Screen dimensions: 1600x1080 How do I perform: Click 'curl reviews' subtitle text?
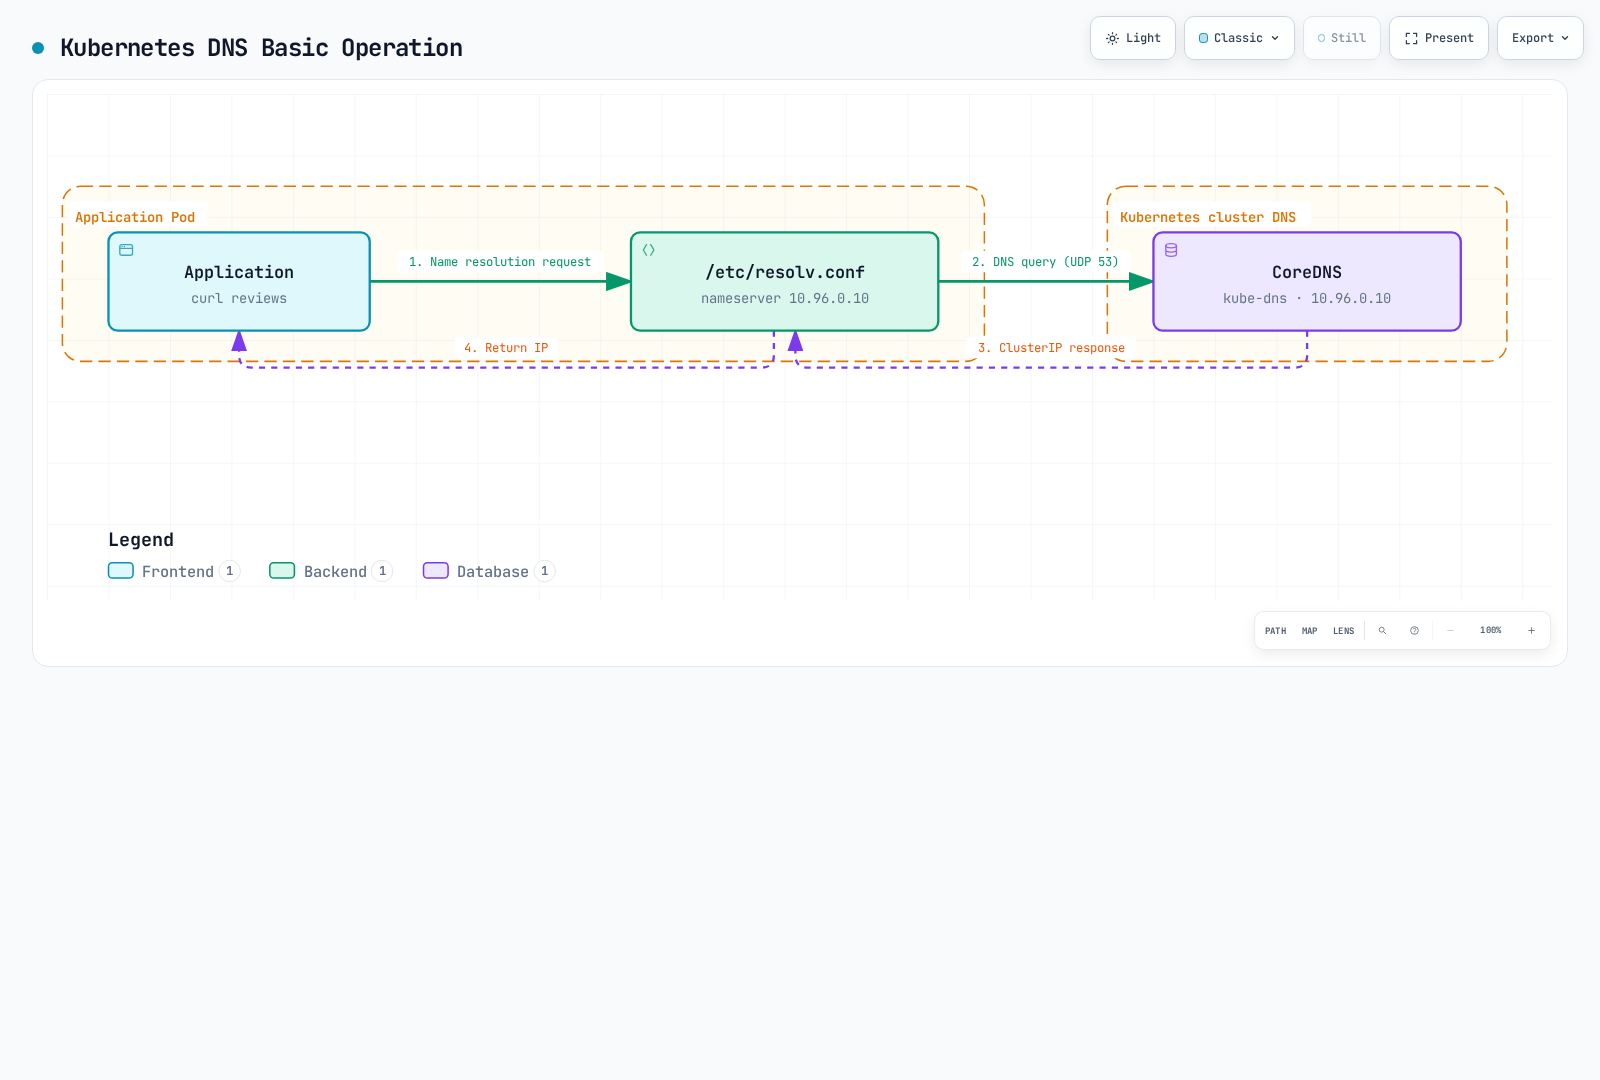pos(239,298)
